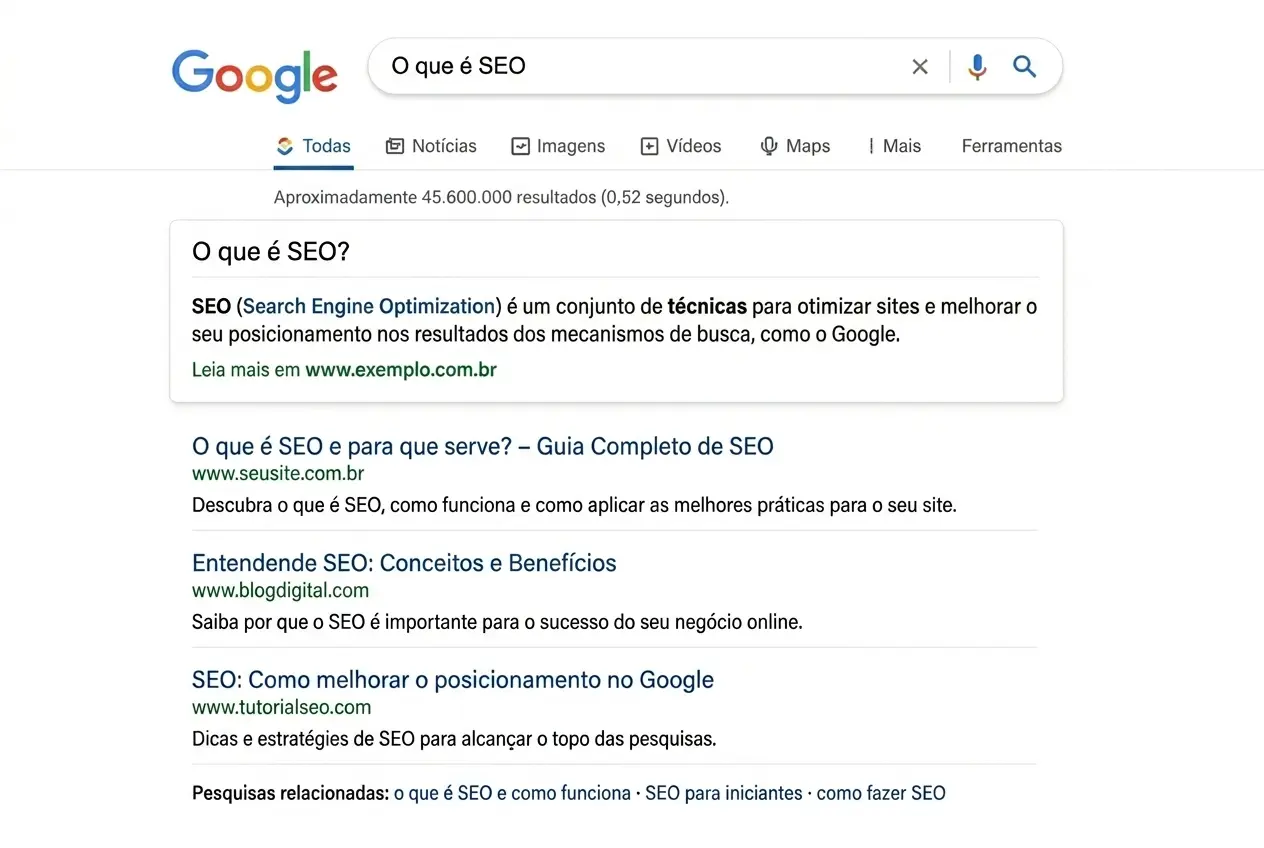This screenshot has width=1264, height=848.
Task: Open the Vídeos tab
Action: point(680,146)
